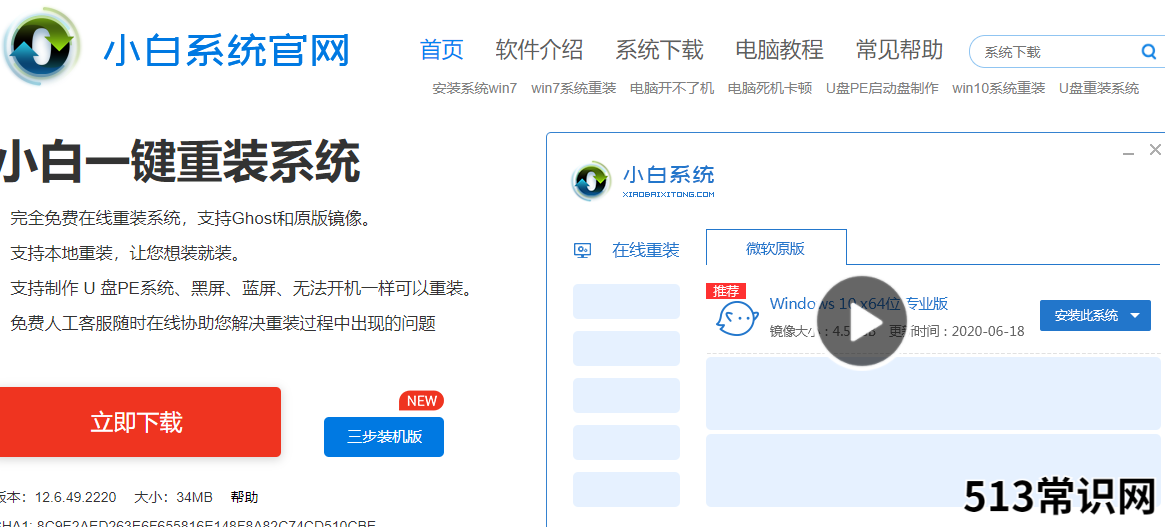Open the 帮助 link near version info

point(244,497)
